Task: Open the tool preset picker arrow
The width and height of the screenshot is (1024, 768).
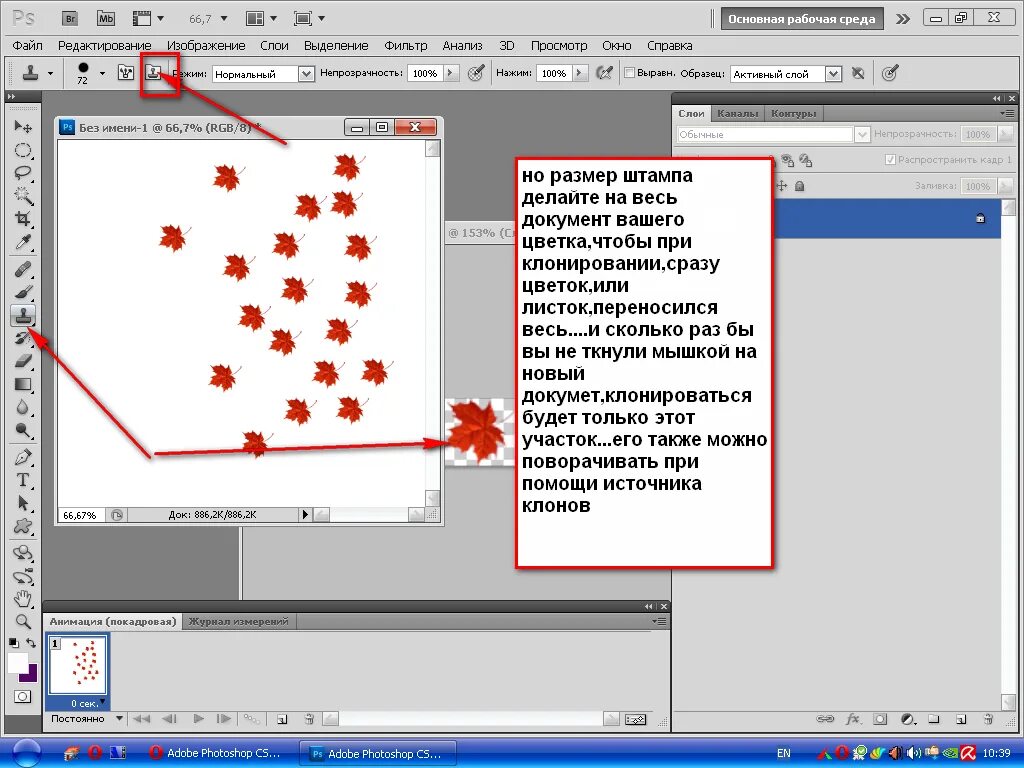Action: click(x=50, y=74)
